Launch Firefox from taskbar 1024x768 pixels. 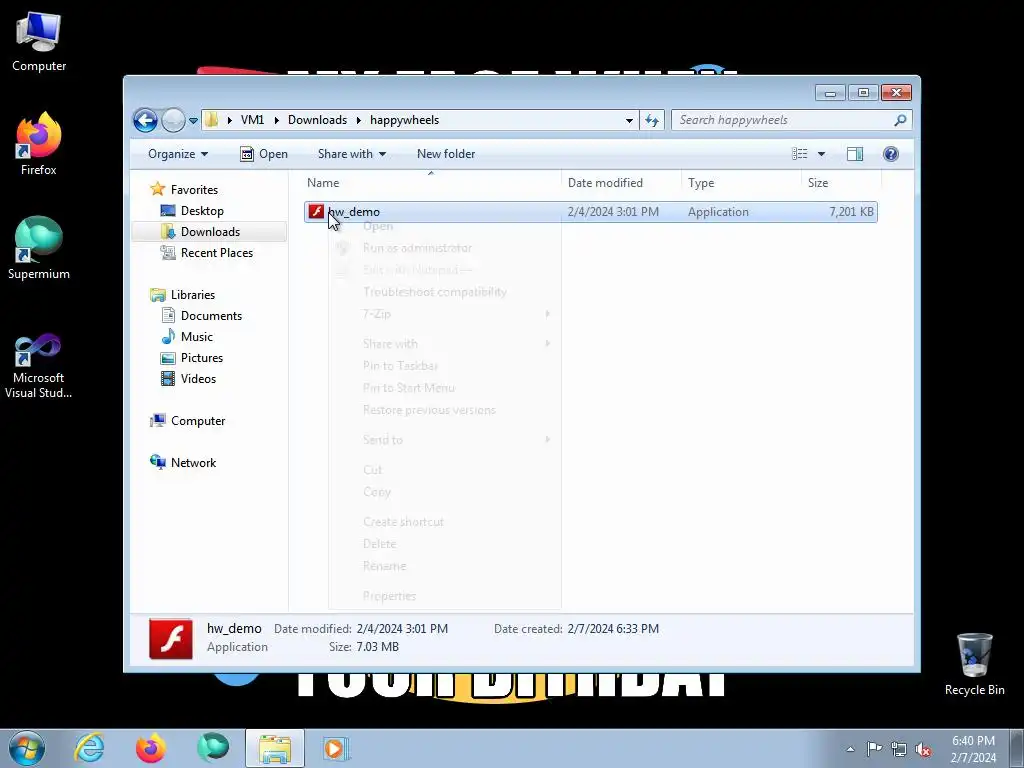click(x=150, y=748)
